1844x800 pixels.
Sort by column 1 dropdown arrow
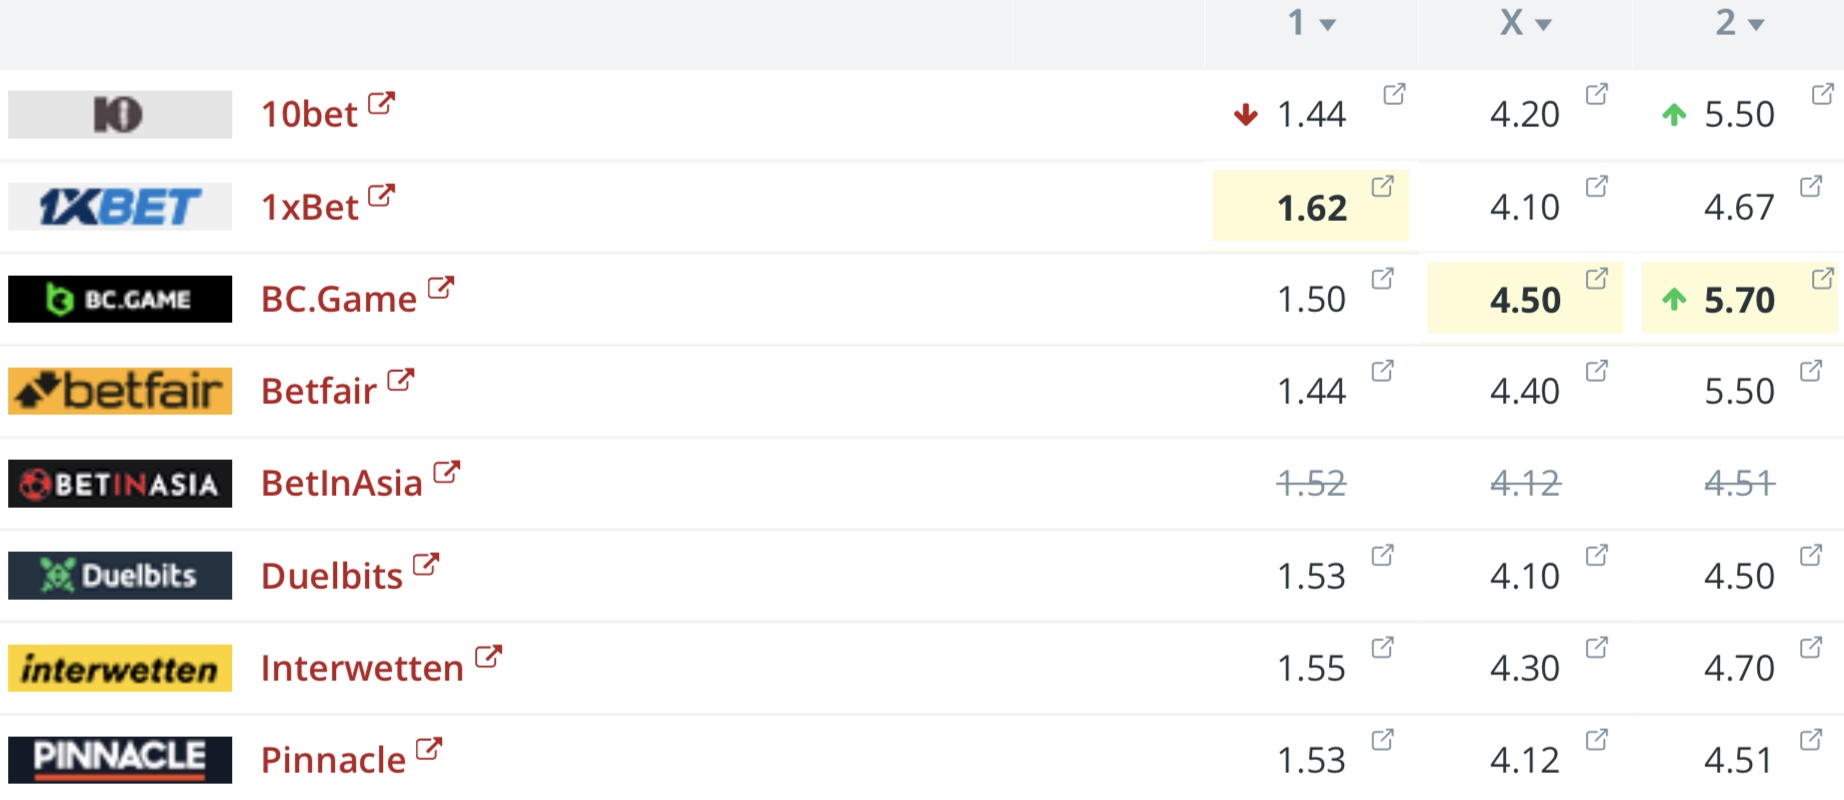1328,25
